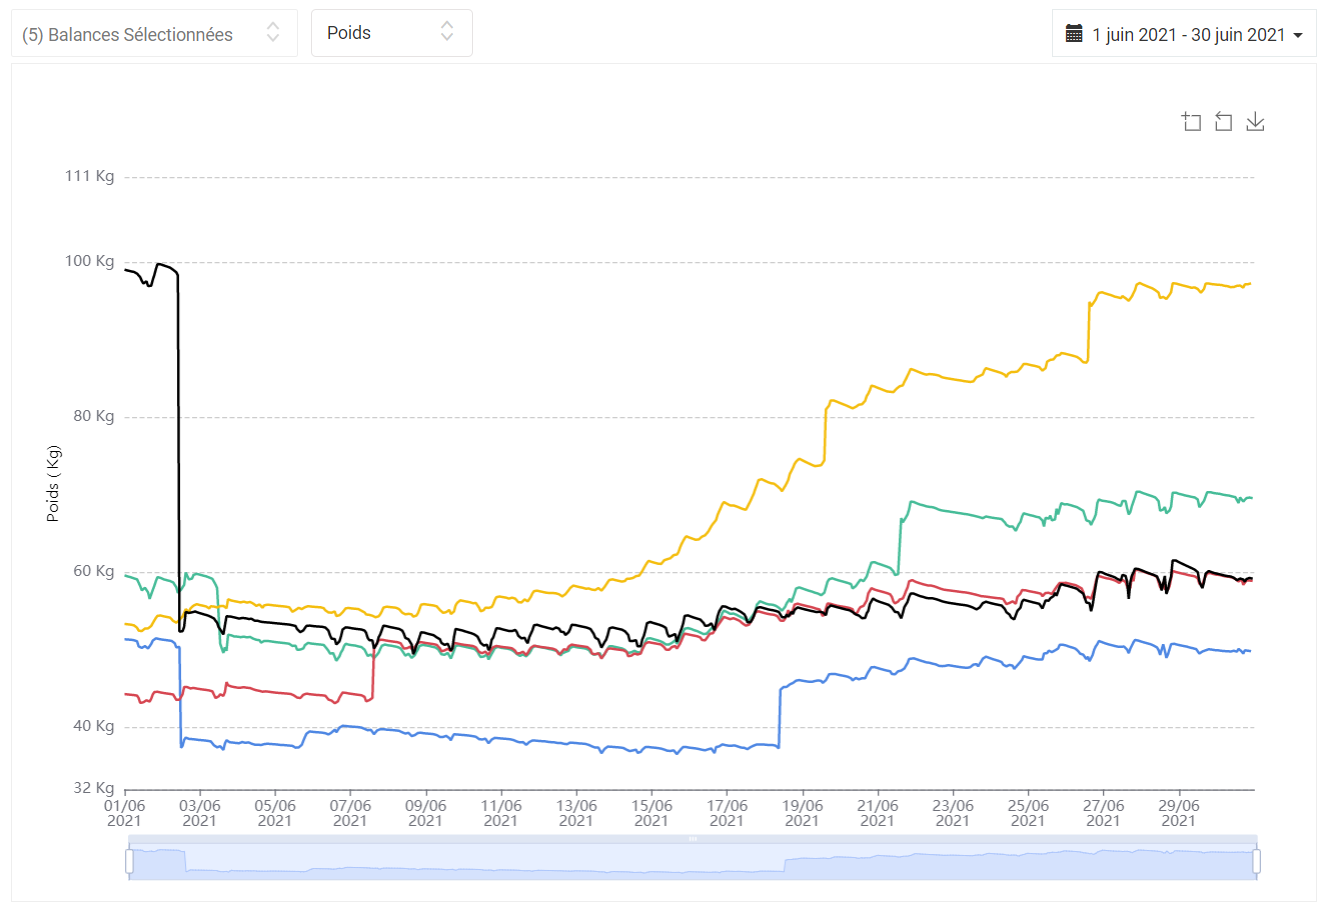Click the 40 Kg axis label
The image size is (1318, 906).
[94, 726]
